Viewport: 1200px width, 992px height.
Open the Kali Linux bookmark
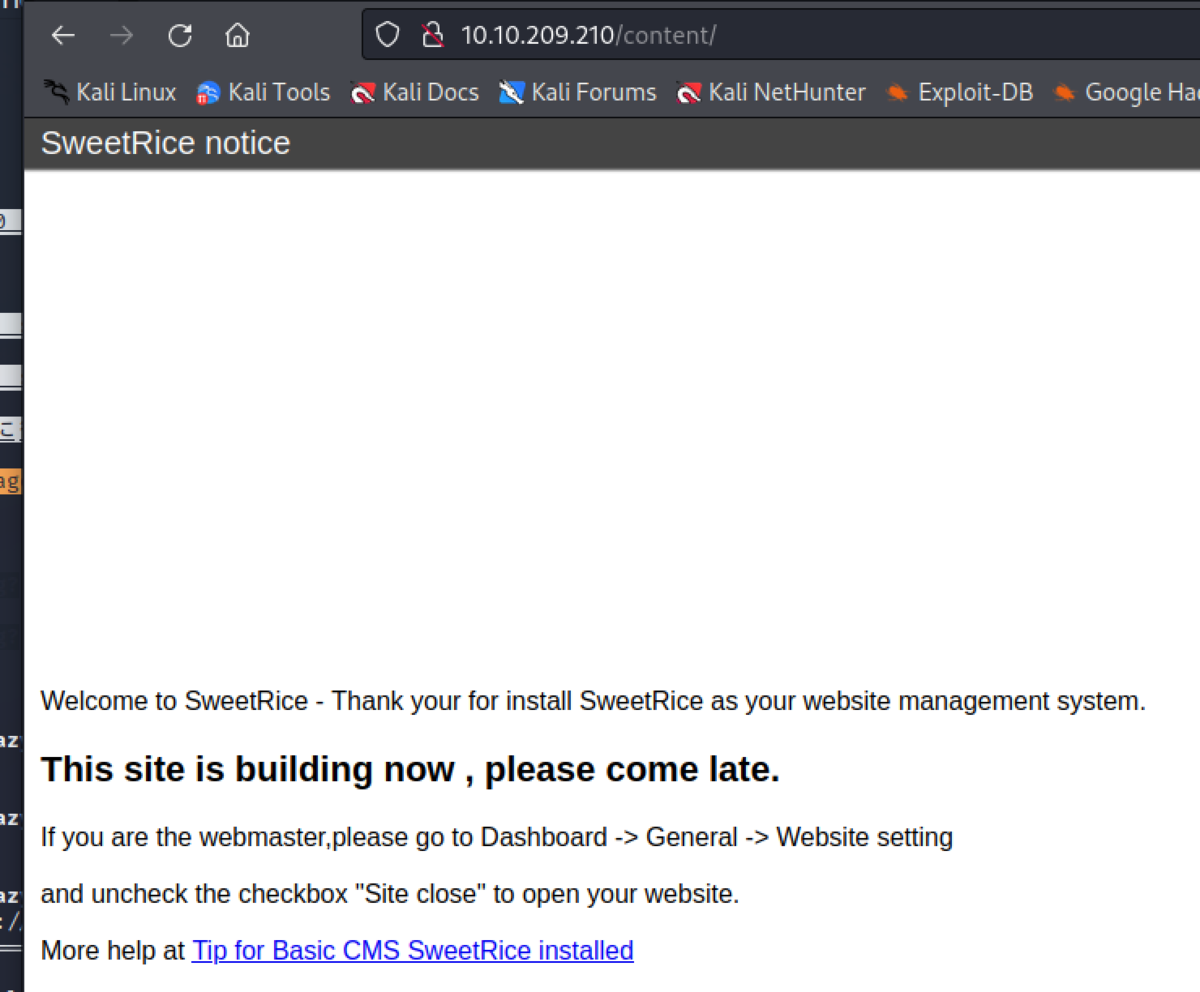110,92
